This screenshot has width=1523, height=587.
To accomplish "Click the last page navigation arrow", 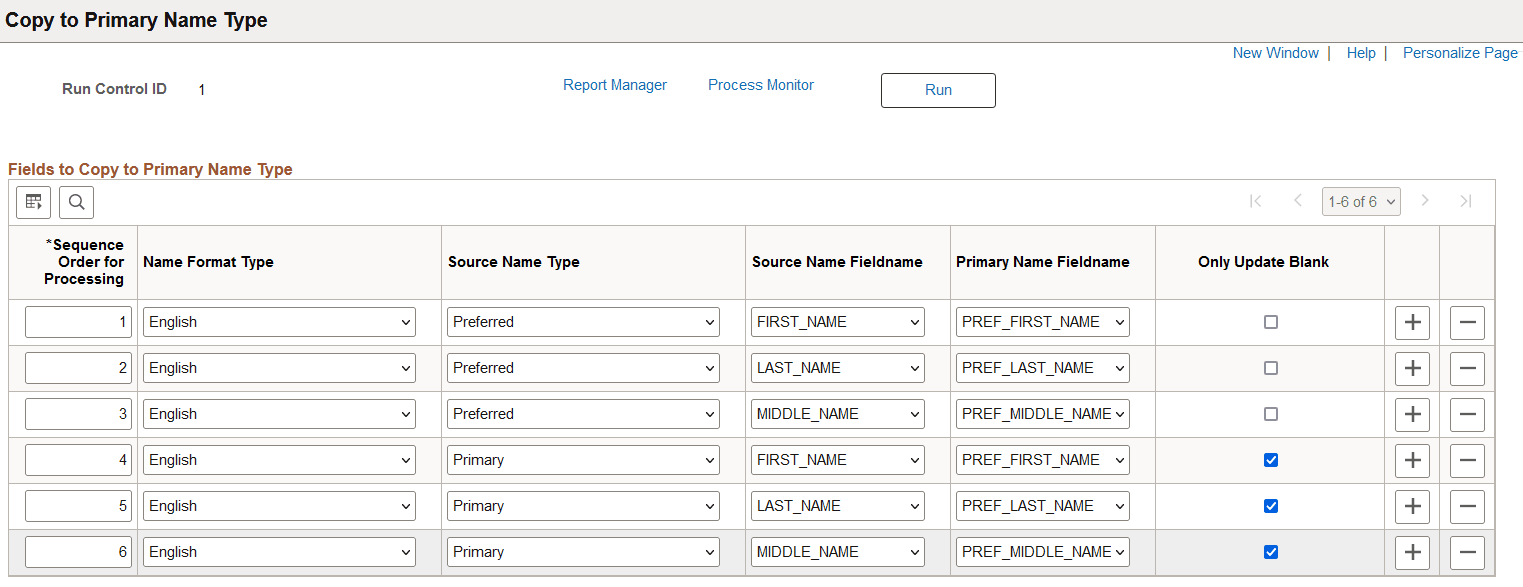I will (1466, 201).
